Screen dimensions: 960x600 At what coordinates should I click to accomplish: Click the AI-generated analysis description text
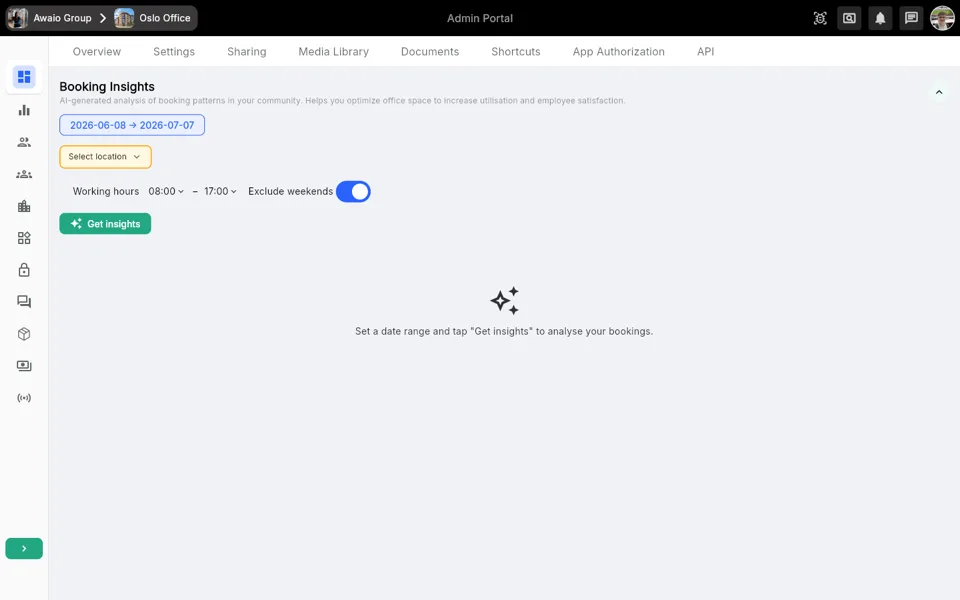click(x=342, y=100)
